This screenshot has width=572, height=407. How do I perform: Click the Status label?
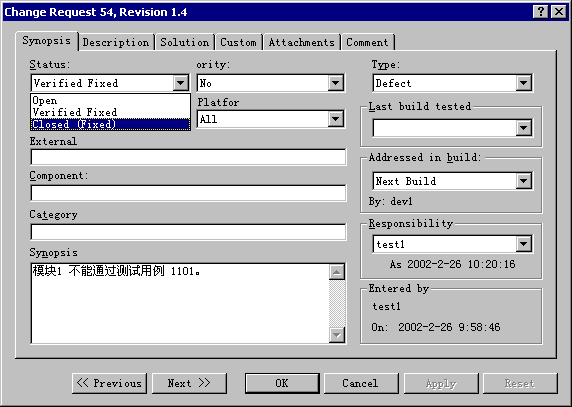[x=50, y=65]
